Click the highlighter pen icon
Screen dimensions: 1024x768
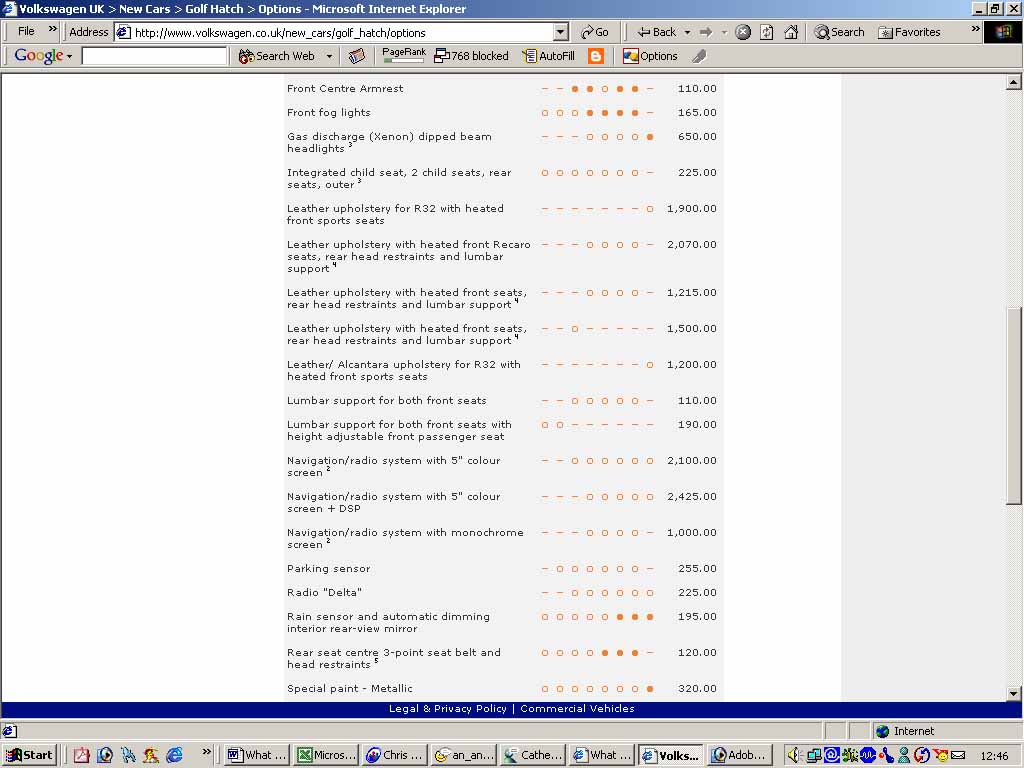(x=699, y=56)
